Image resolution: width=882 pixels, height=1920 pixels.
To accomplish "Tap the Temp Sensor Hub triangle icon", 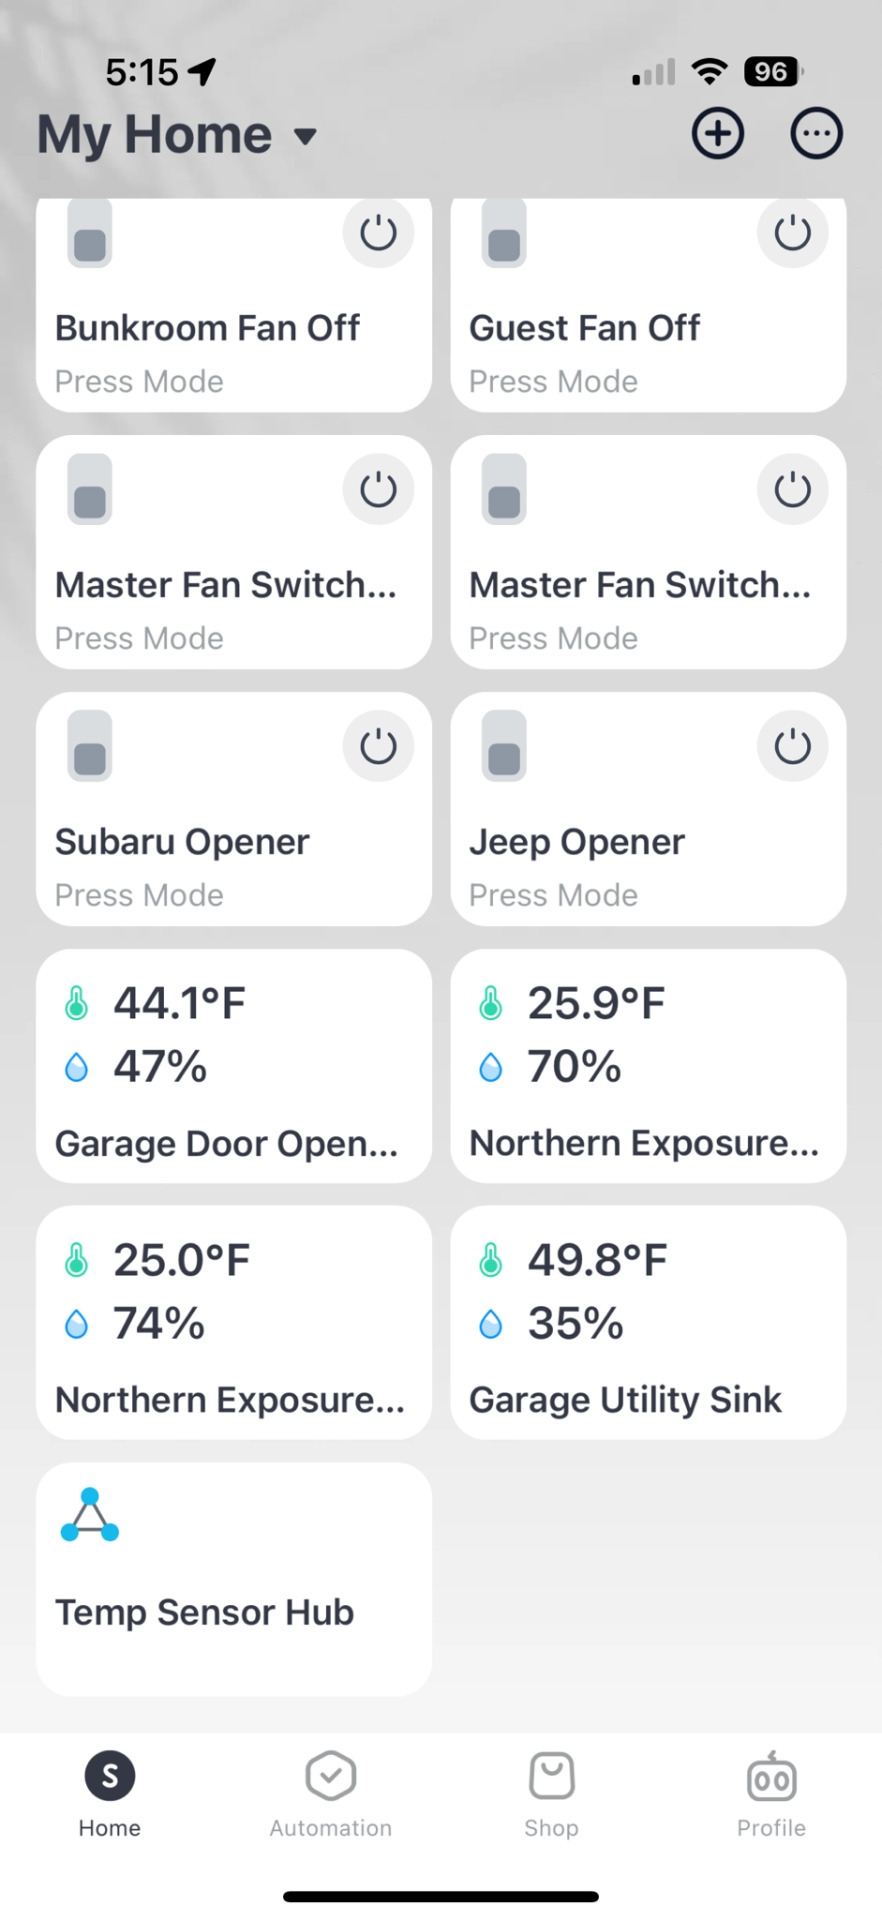I will (90, 1516).
